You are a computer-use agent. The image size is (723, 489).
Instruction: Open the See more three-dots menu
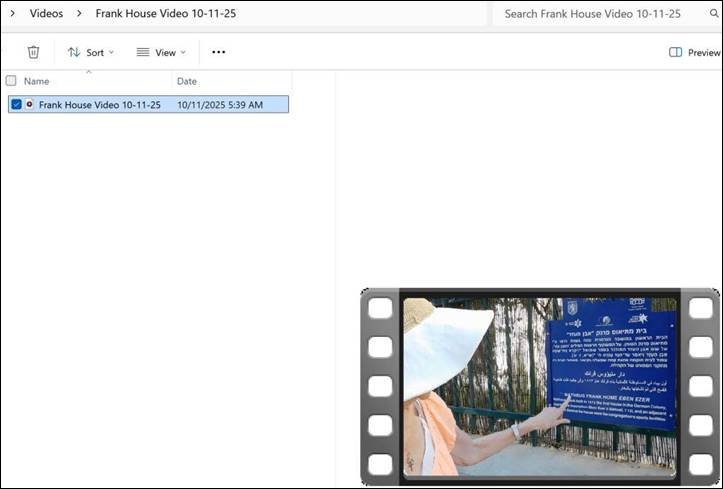click(x=218, y=52)
